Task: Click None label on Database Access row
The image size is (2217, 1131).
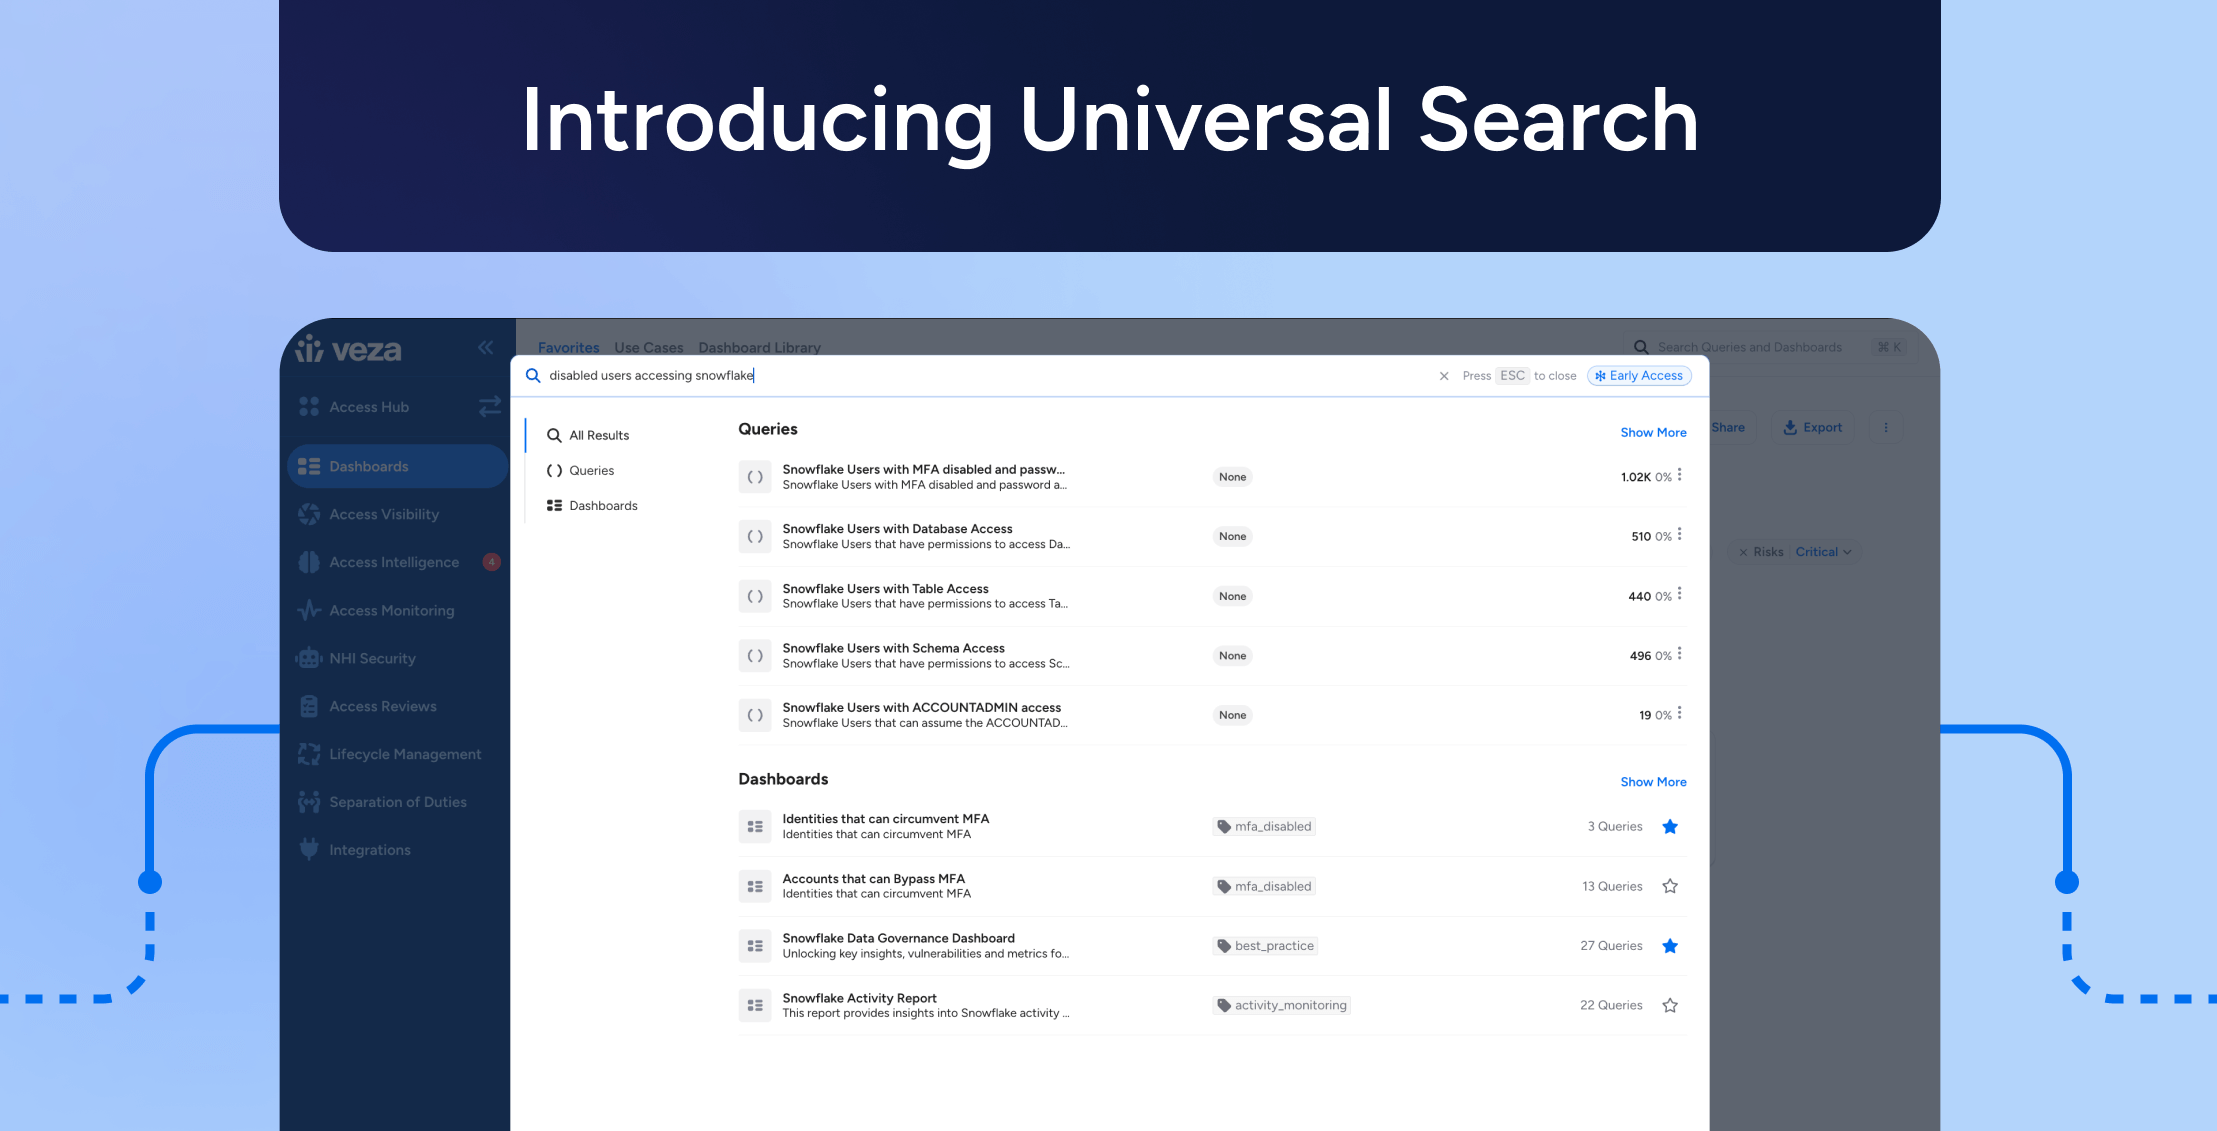Action: click(1232, 536)
